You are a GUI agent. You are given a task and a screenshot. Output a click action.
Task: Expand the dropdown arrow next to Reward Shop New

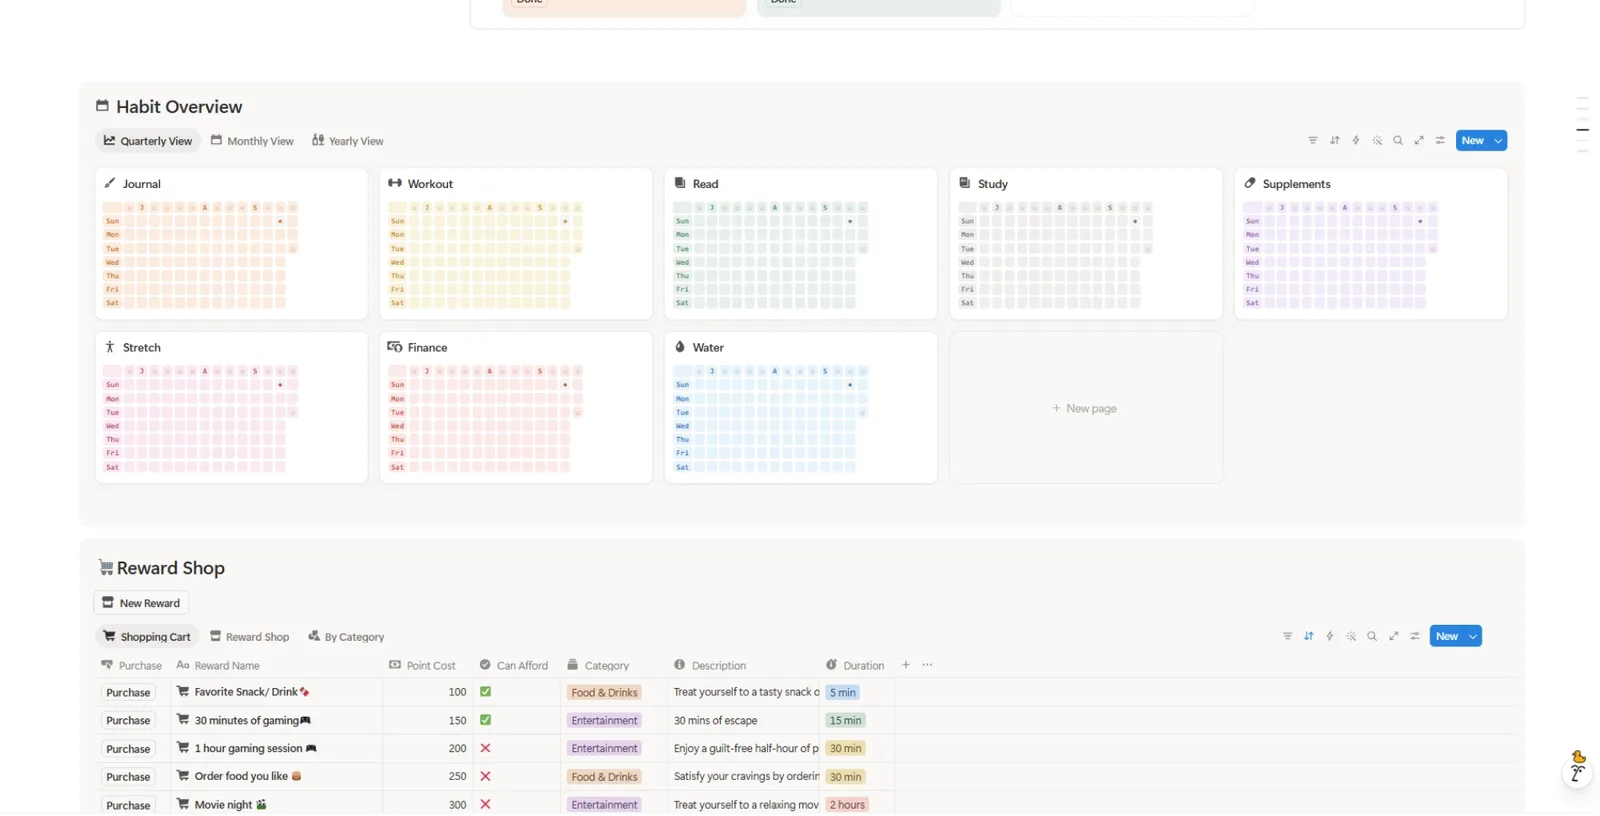tap(1472, 637)
